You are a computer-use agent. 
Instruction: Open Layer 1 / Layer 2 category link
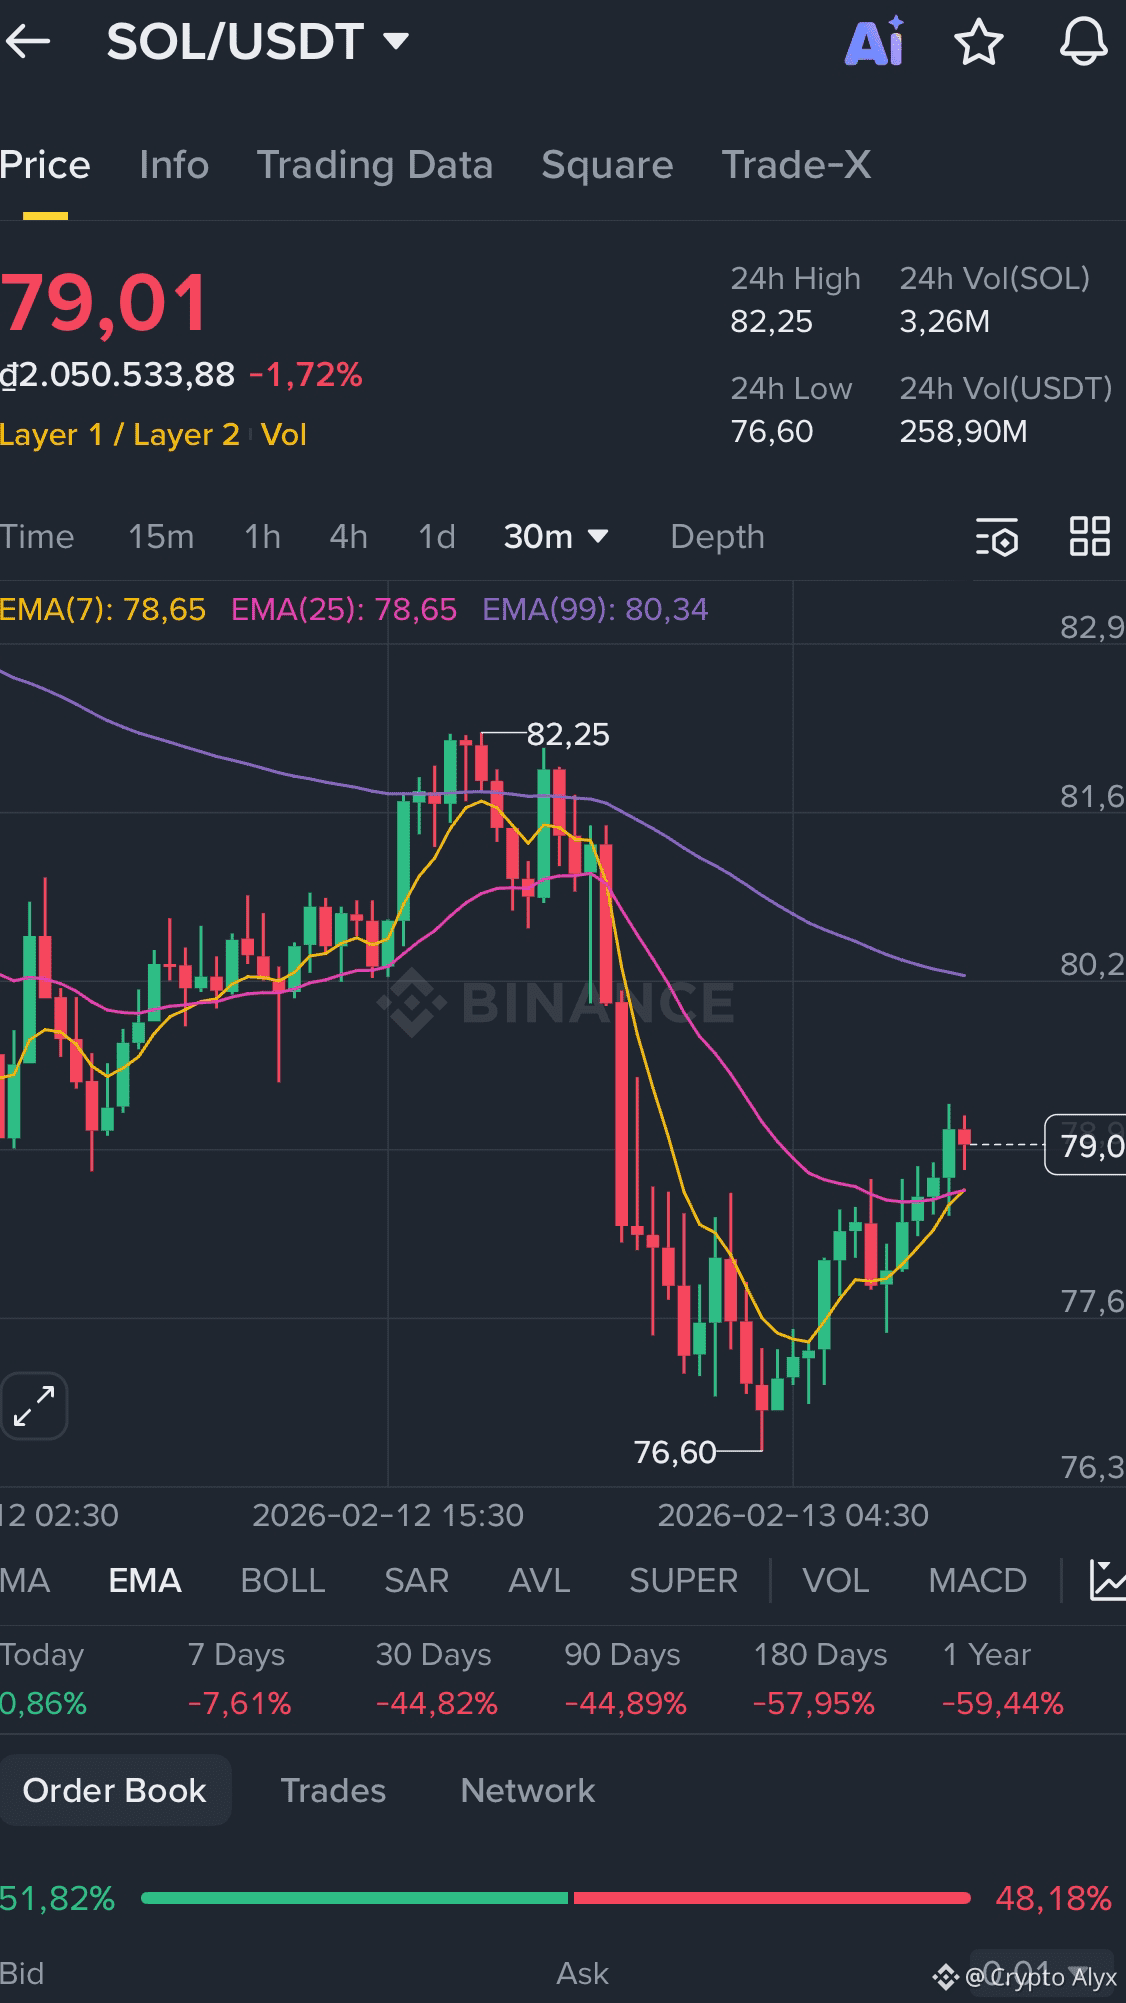tap(120, 435)
